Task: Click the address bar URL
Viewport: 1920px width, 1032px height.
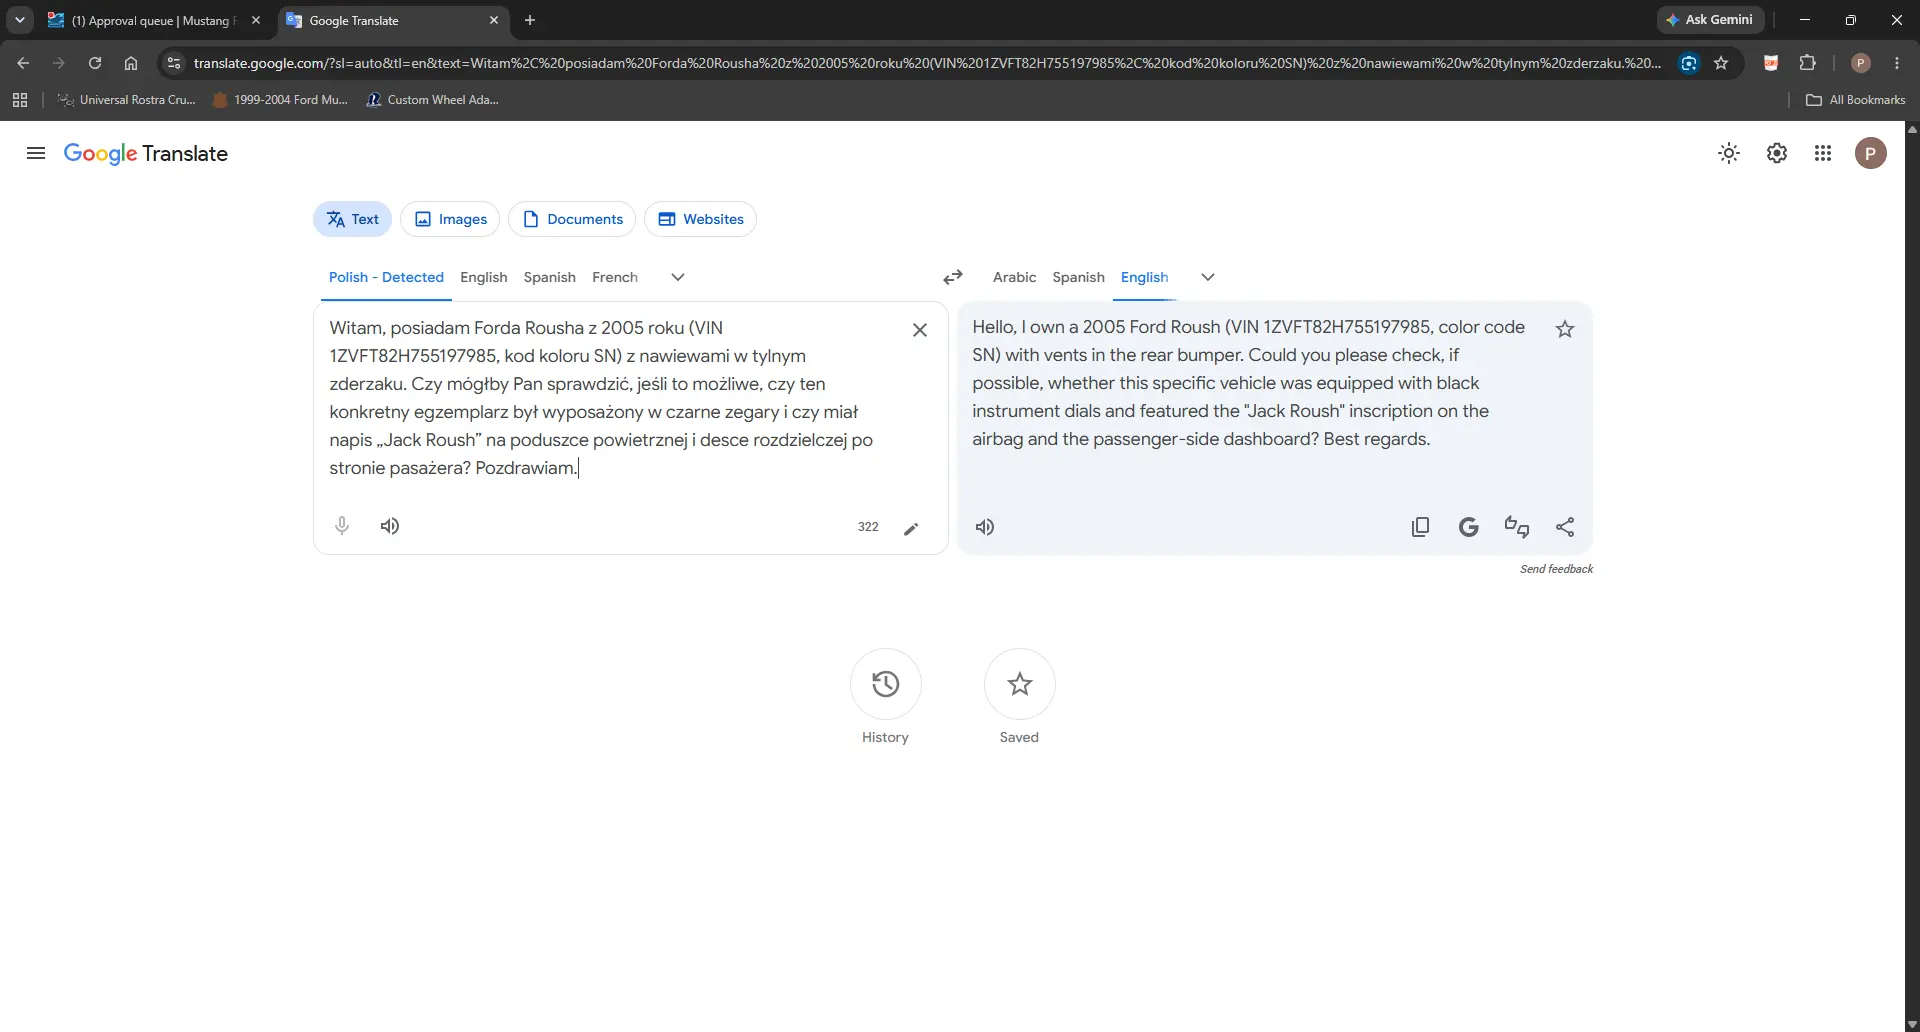Action: tap(927, 63)
